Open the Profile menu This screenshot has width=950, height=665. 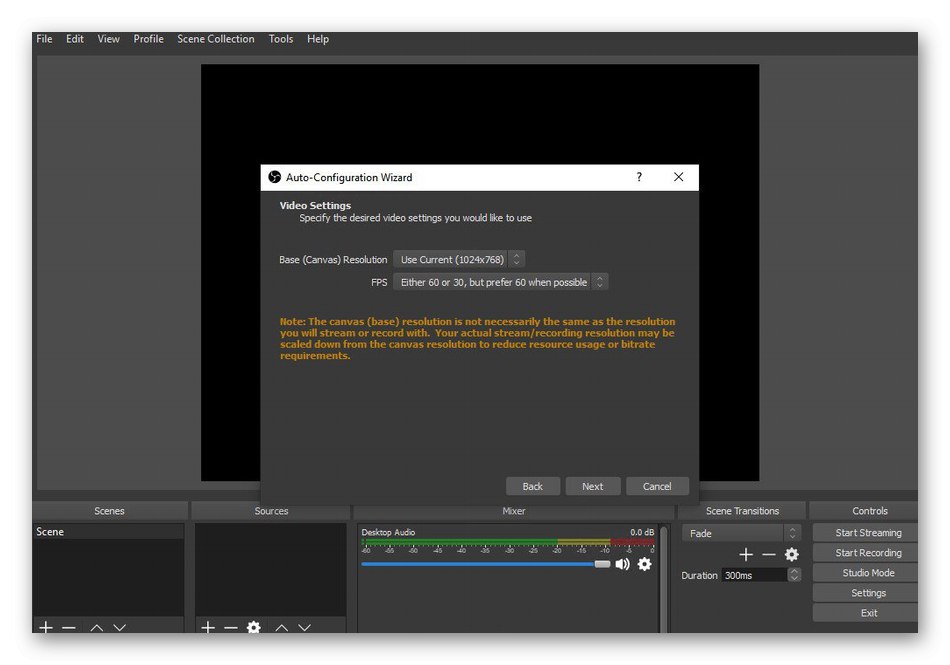pyautogui.click(x=148, y=39)
